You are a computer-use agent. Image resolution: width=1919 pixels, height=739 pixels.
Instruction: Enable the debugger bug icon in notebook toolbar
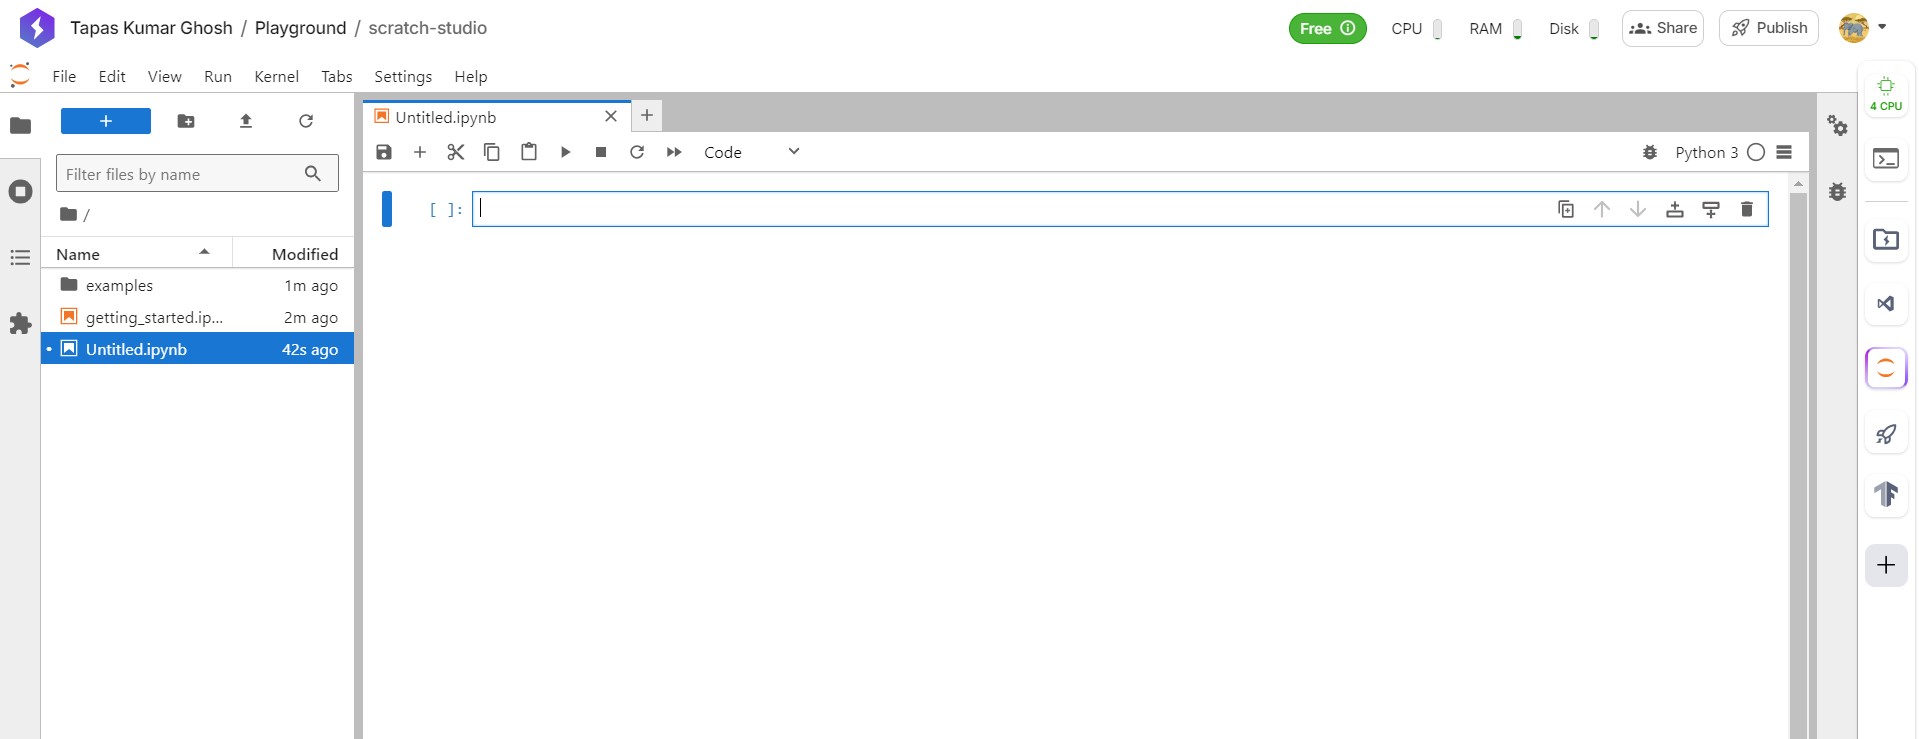[x=1650, y=152]
